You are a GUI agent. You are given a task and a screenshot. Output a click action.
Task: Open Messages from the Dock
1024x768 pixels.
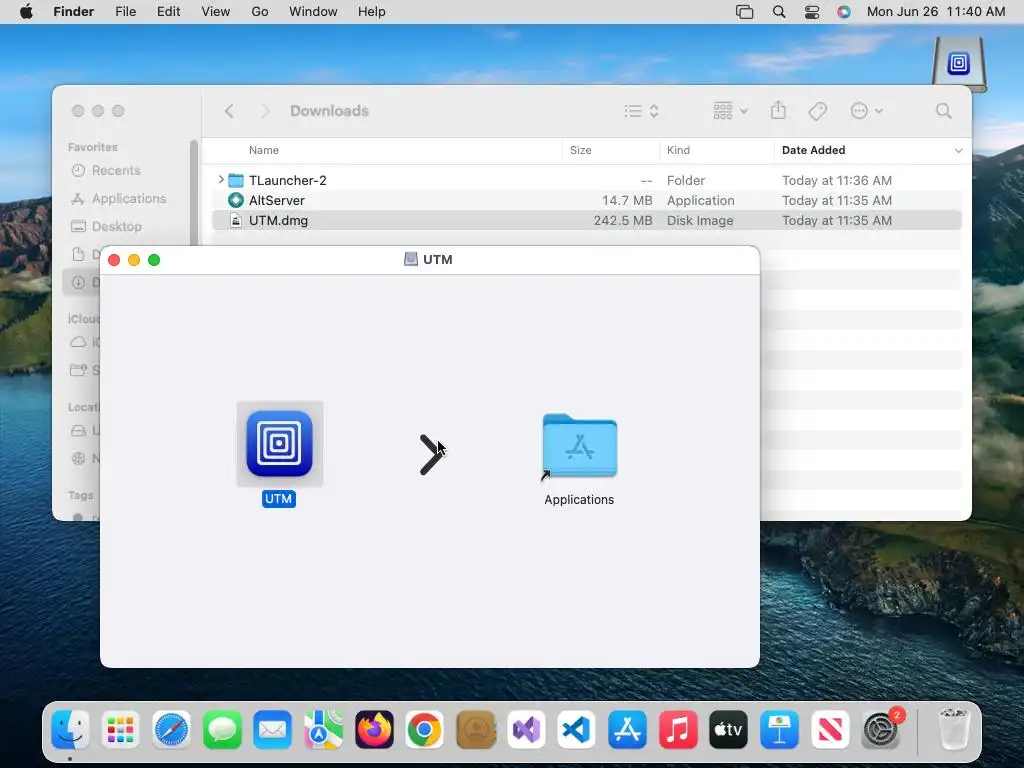coord(222,729)
